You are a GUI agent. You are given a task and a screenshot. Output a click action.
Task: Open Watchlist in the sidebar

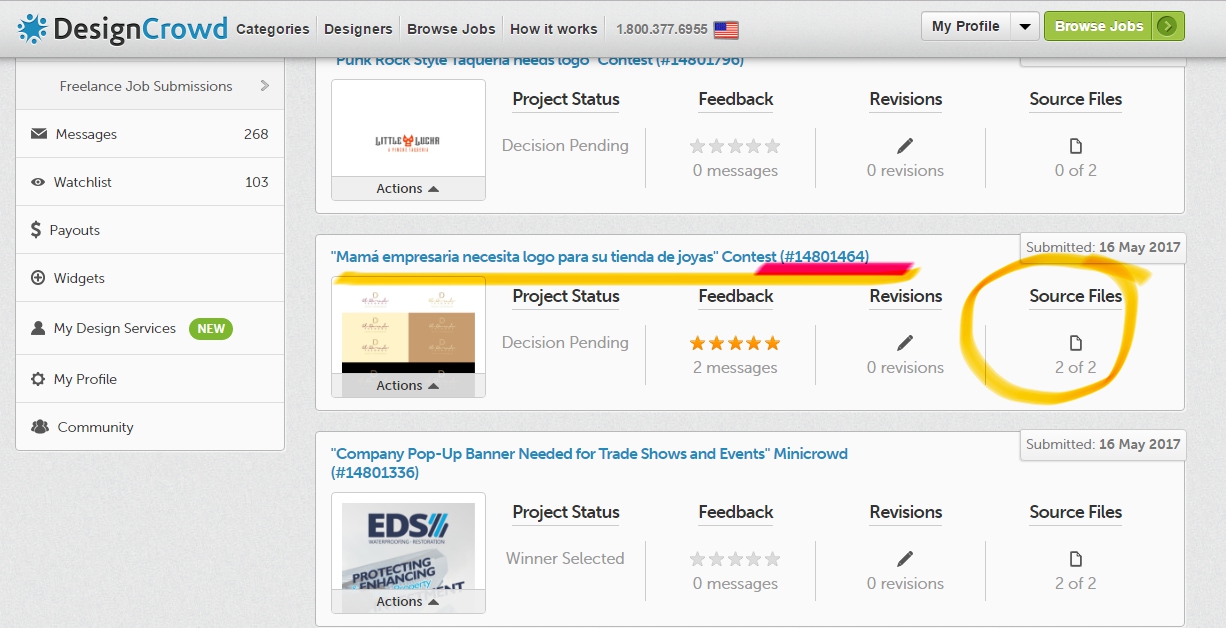(x=150, y=182)
